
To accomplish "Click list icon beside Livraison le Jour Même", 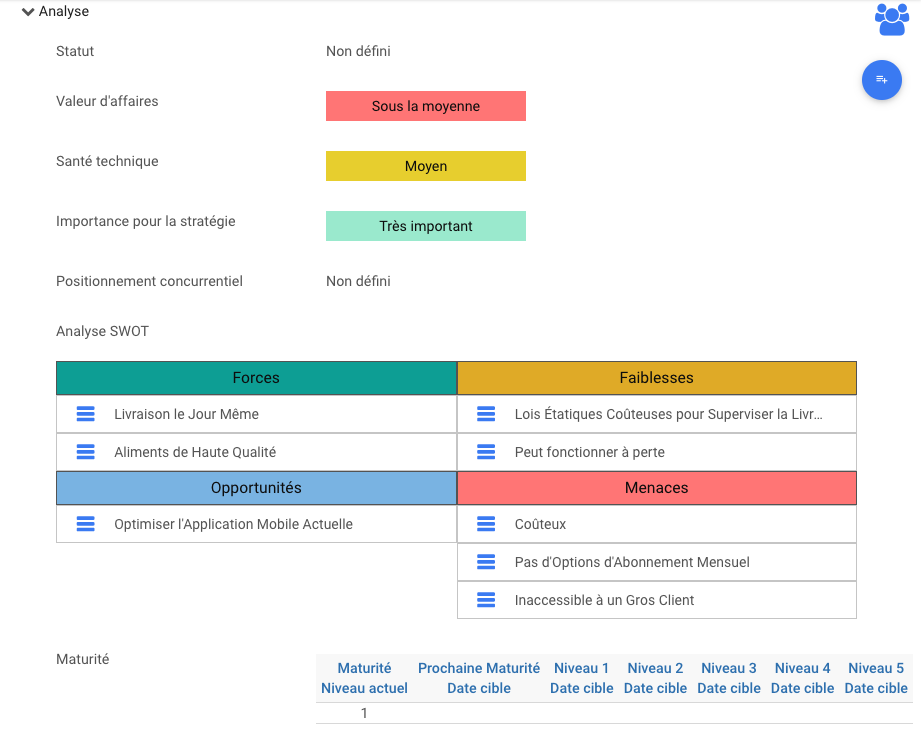I will pos(86,414).
